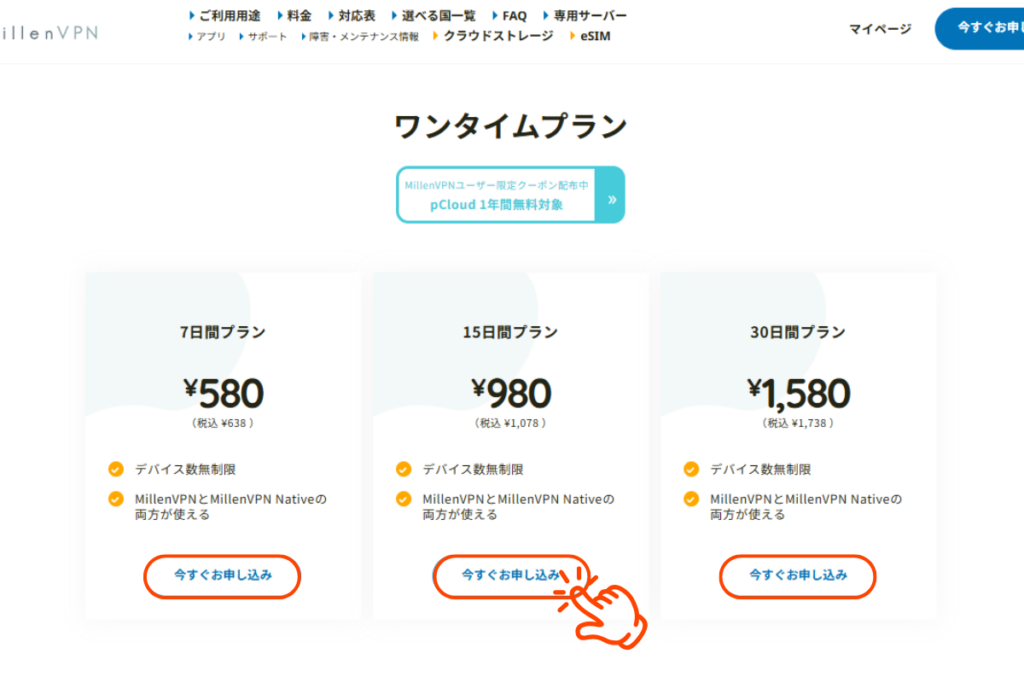Apply for the 30日間プラン
The image size is (1024, 683).
[x=798, y=576]
